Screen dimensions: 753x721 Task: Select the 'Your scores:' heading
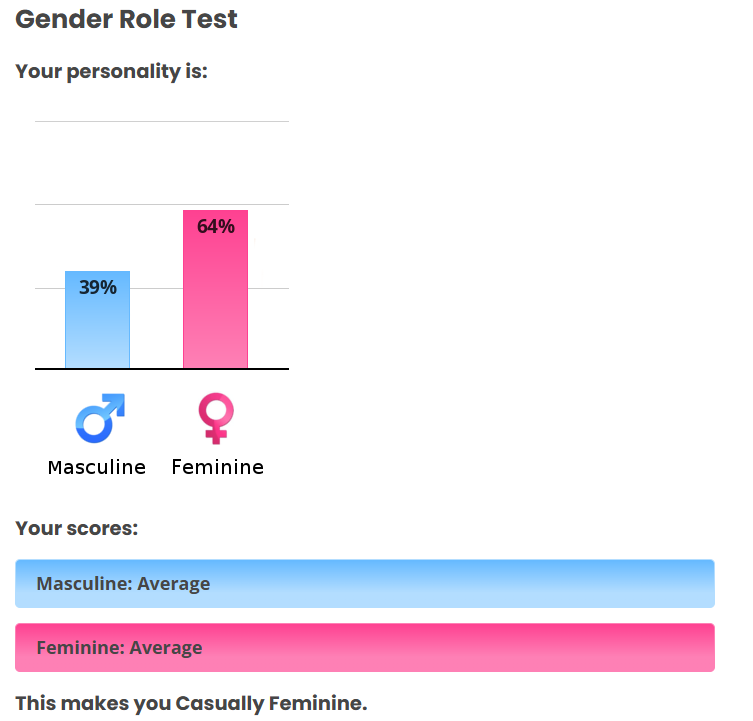pos(77,528)
